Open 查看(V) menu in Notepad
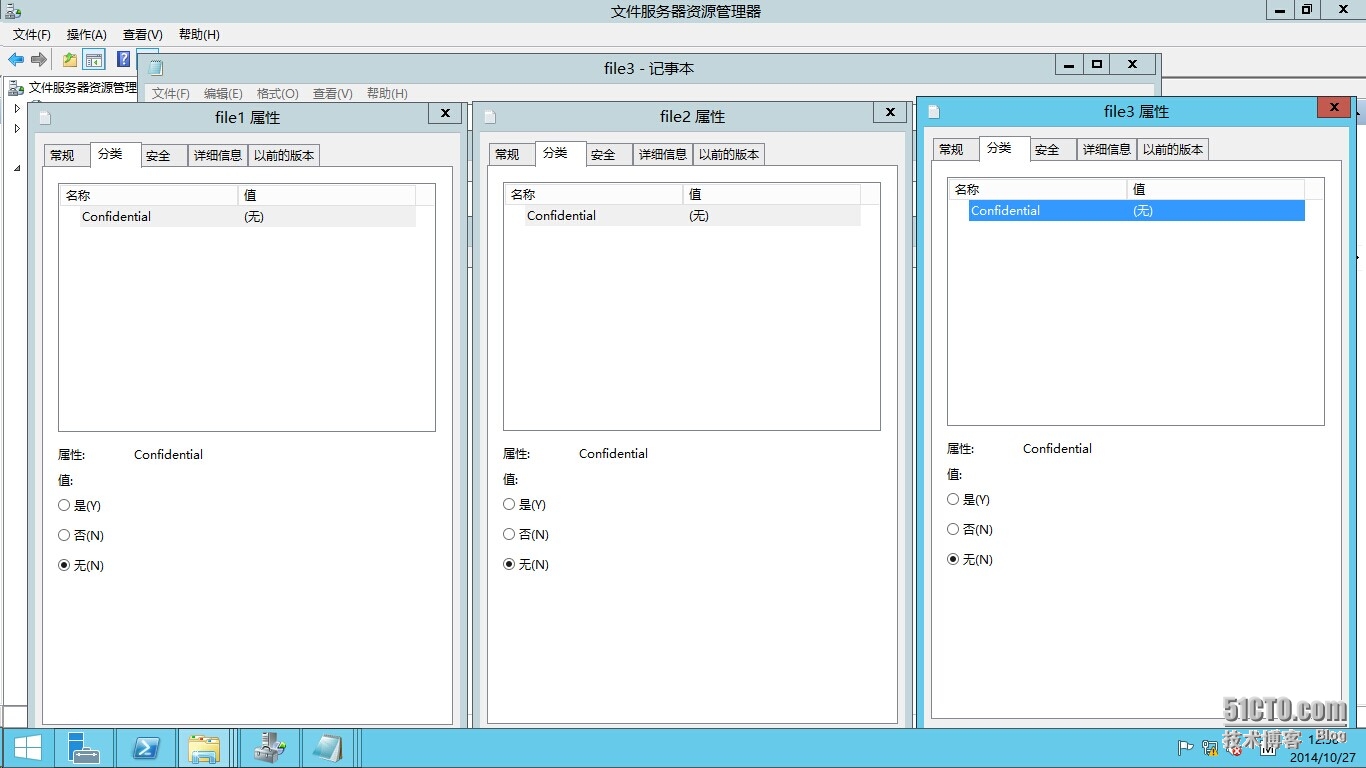1366x768 pixels. [333, 94]
